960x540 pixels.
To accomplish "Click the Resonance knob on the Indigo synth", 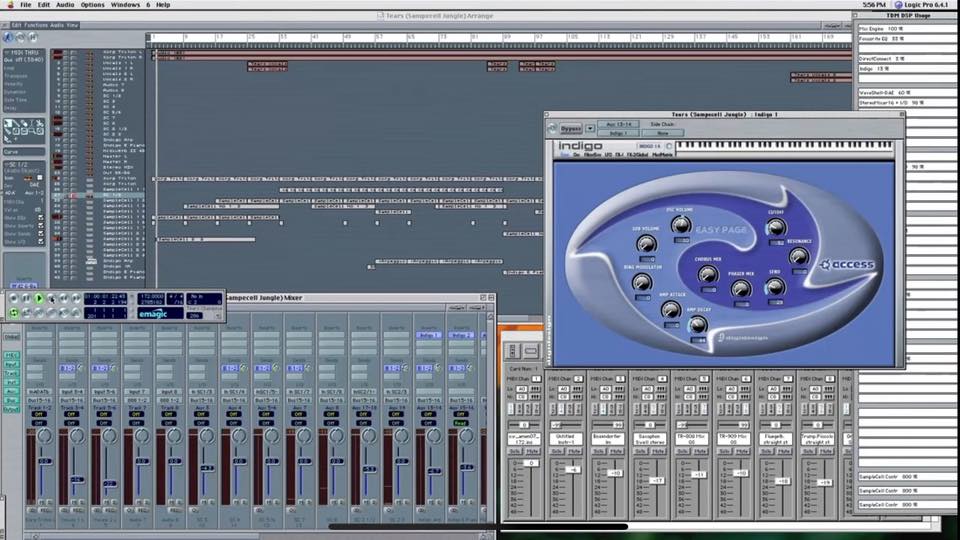I will coord(798,256).
